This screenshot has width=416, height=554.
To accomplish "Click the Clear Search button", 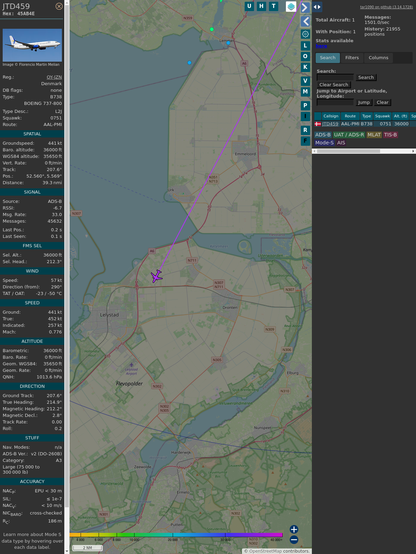I will (x=334, y=85).
